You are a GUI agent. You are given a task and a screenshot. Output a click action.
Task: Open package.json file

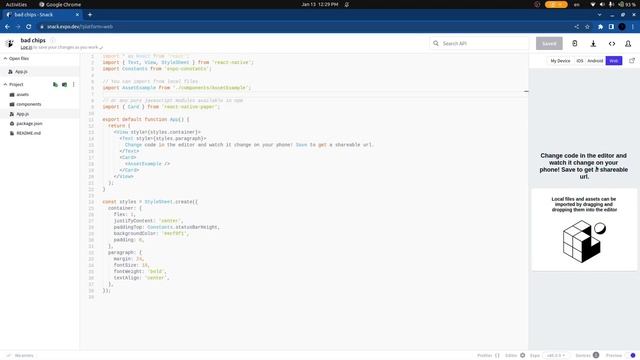tap(40, 124)
